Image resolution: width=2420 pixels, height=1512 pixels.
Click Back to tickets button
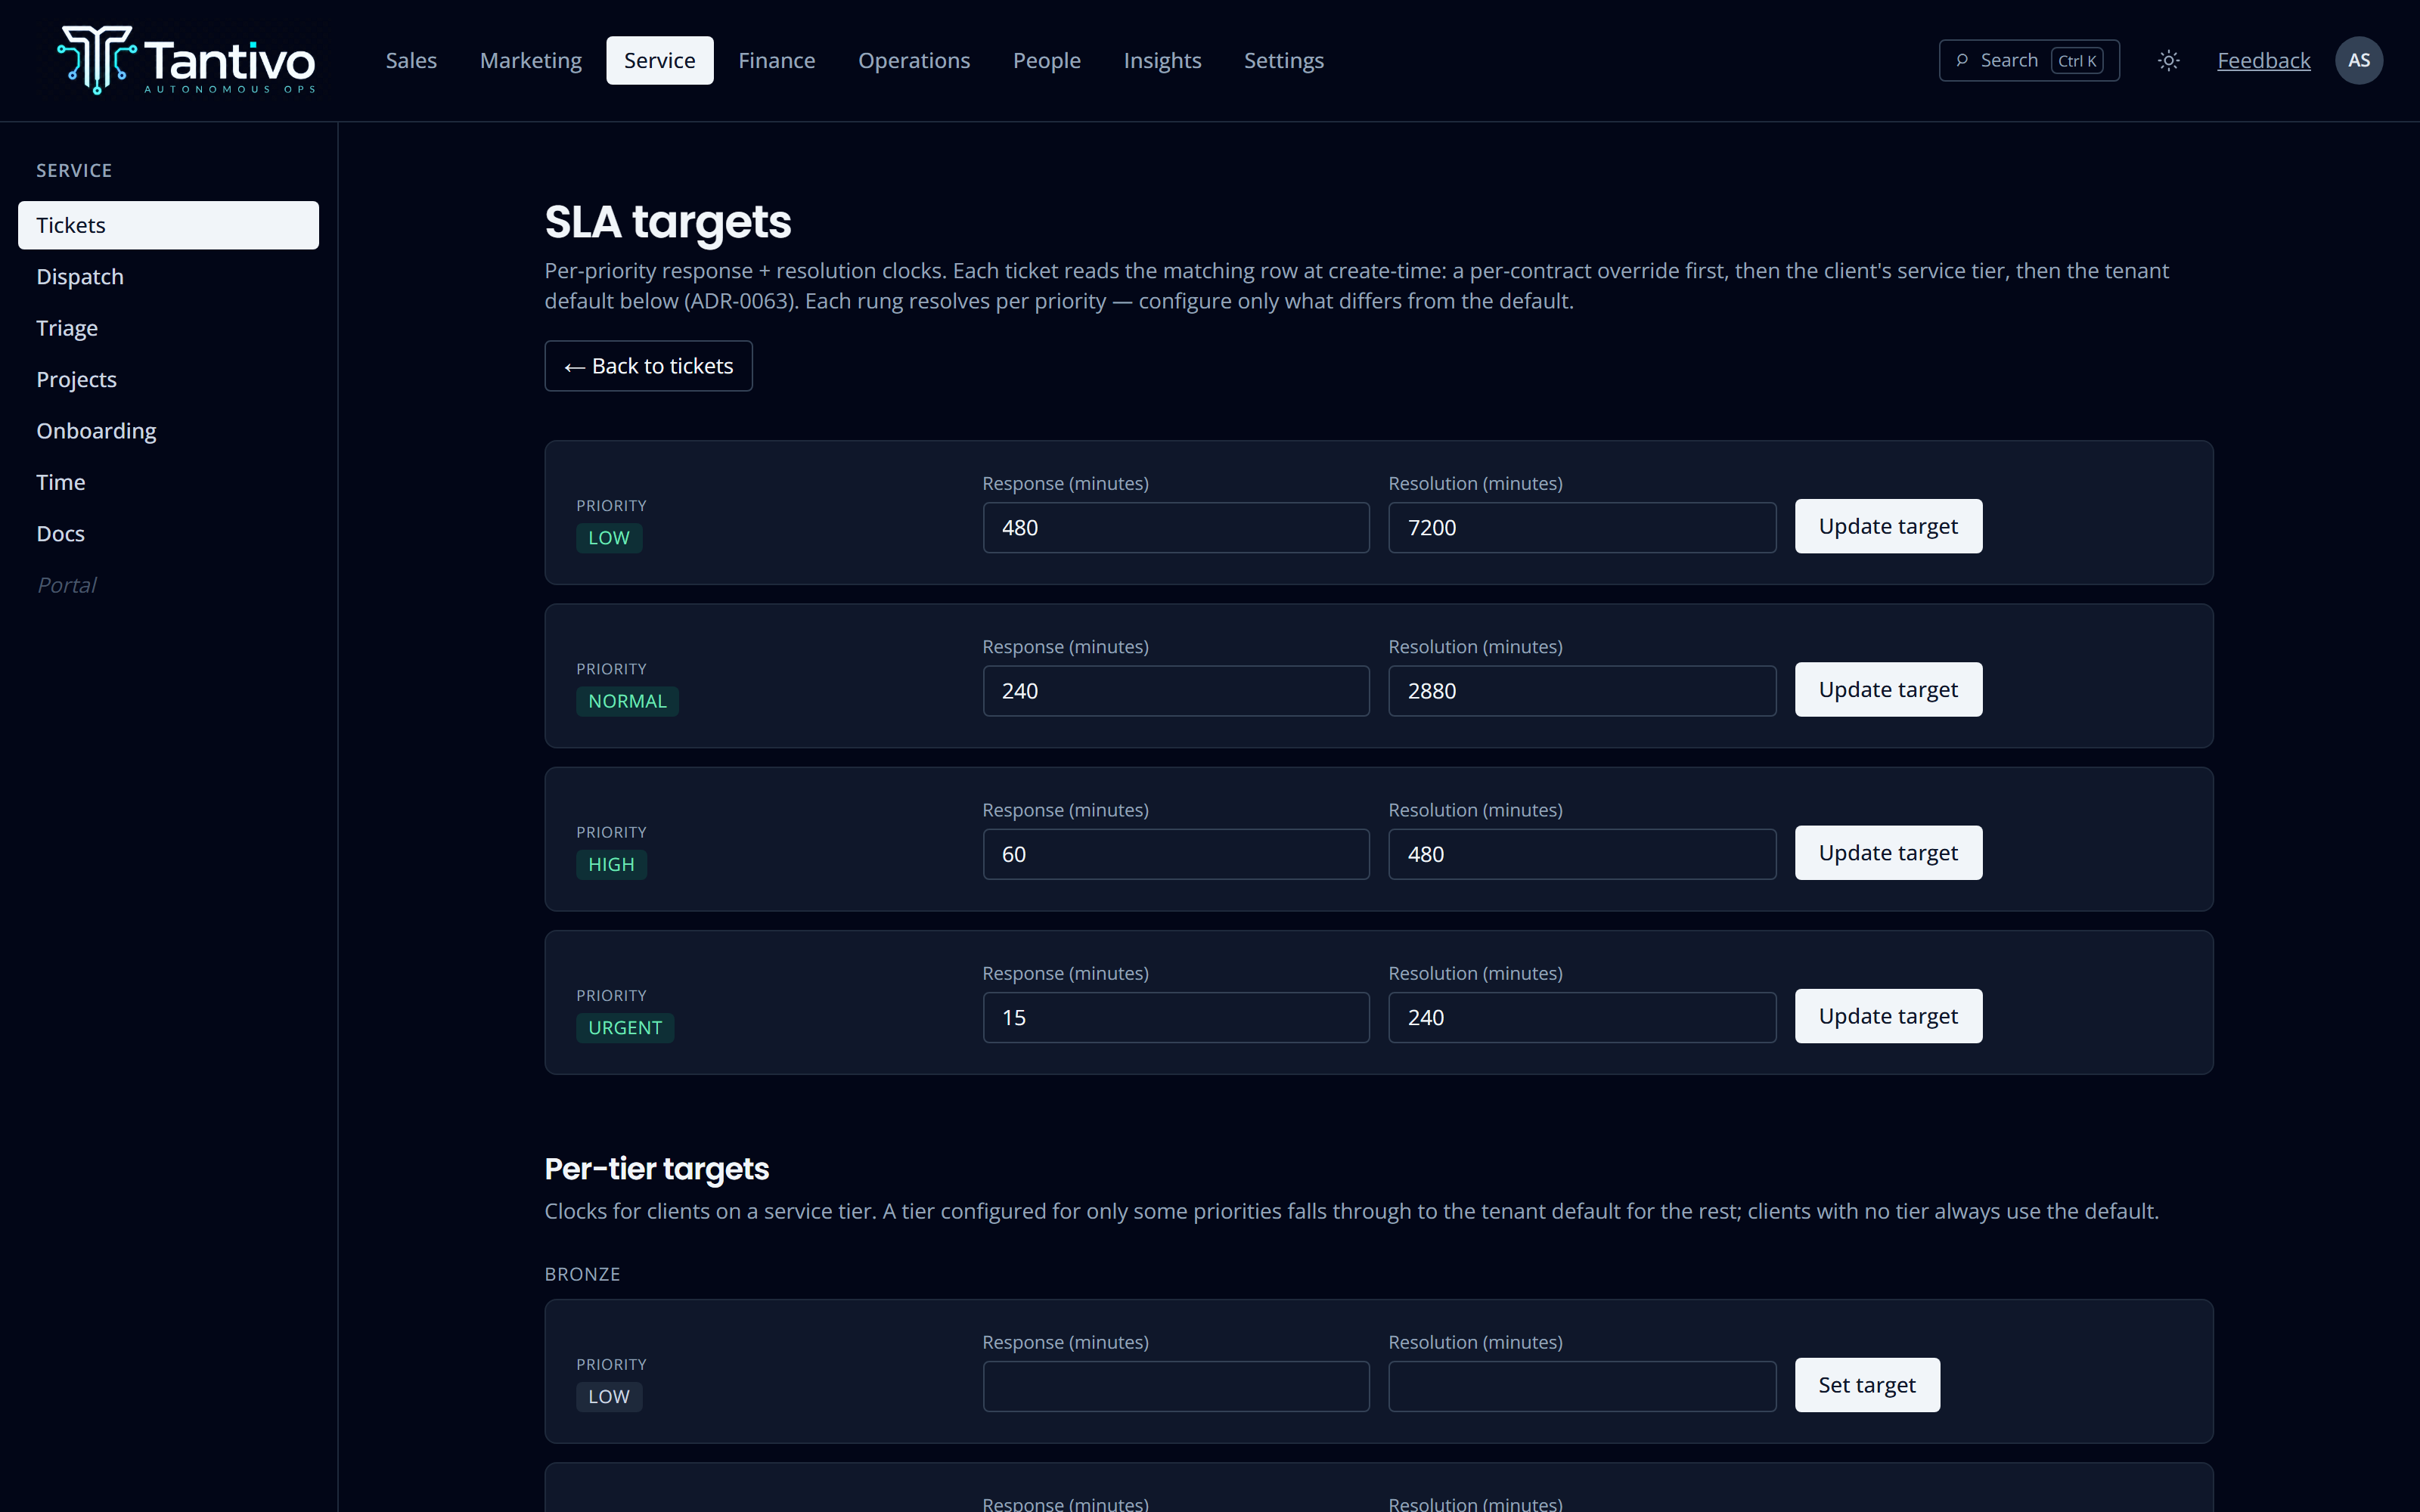pyautogui.click(x=648, y=366)
